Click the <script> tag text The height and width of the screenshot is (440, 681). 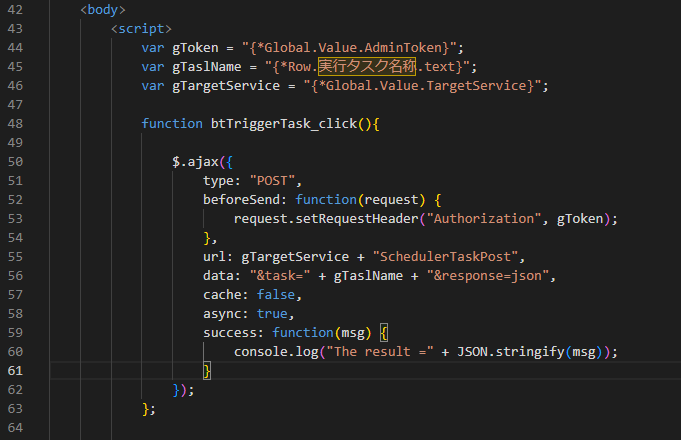tap(141, 29)
